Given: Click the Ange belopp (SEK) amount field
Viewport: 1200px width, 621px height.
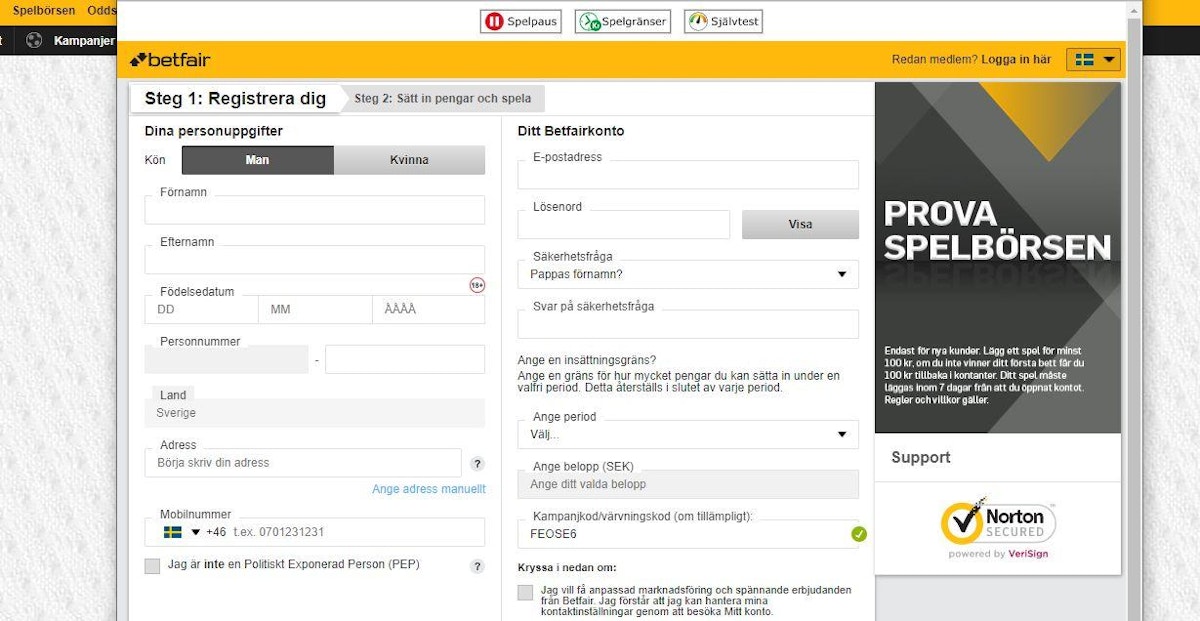Looking at the screenshot, I should coord(688,484).
